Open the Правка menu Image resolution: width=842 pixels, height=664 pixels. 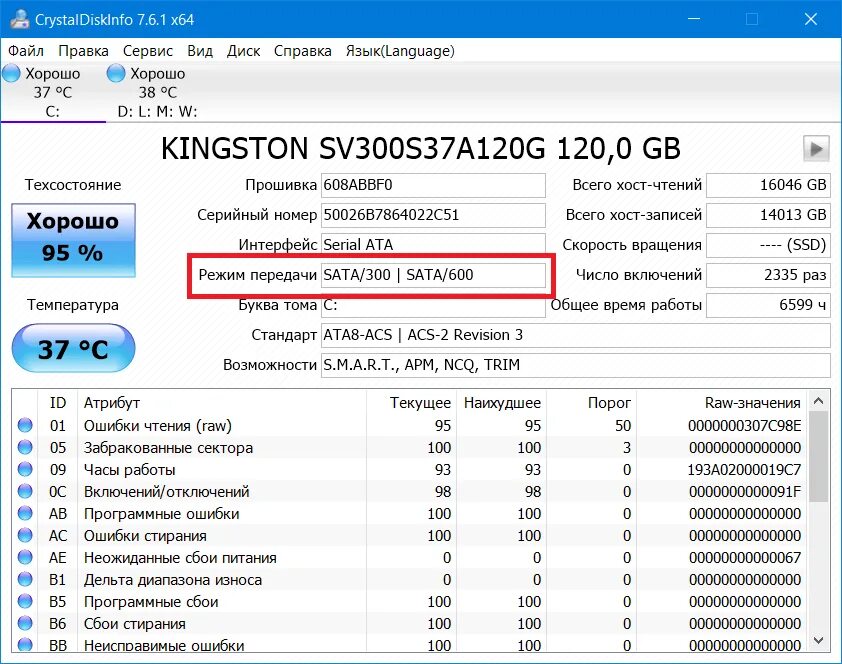click(x=83, y=51)
